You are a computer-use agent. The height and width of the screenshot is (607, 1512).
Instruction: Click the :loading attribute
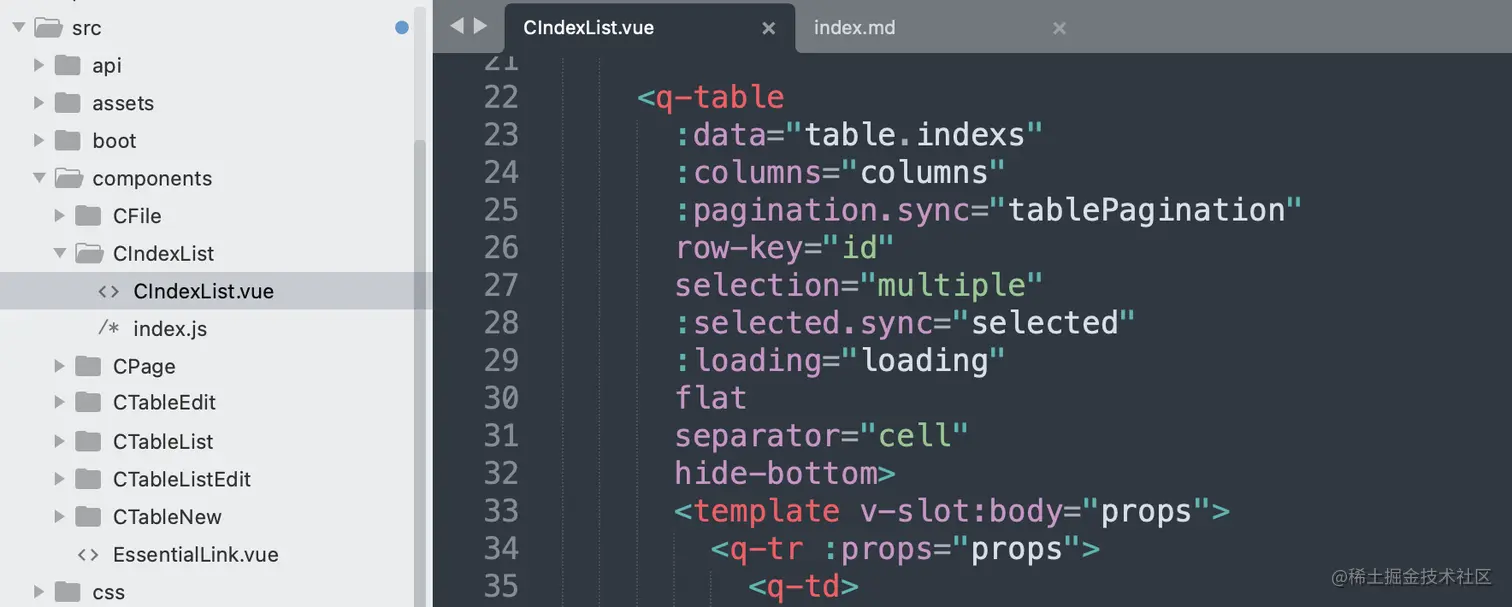(x=749, y=360)
